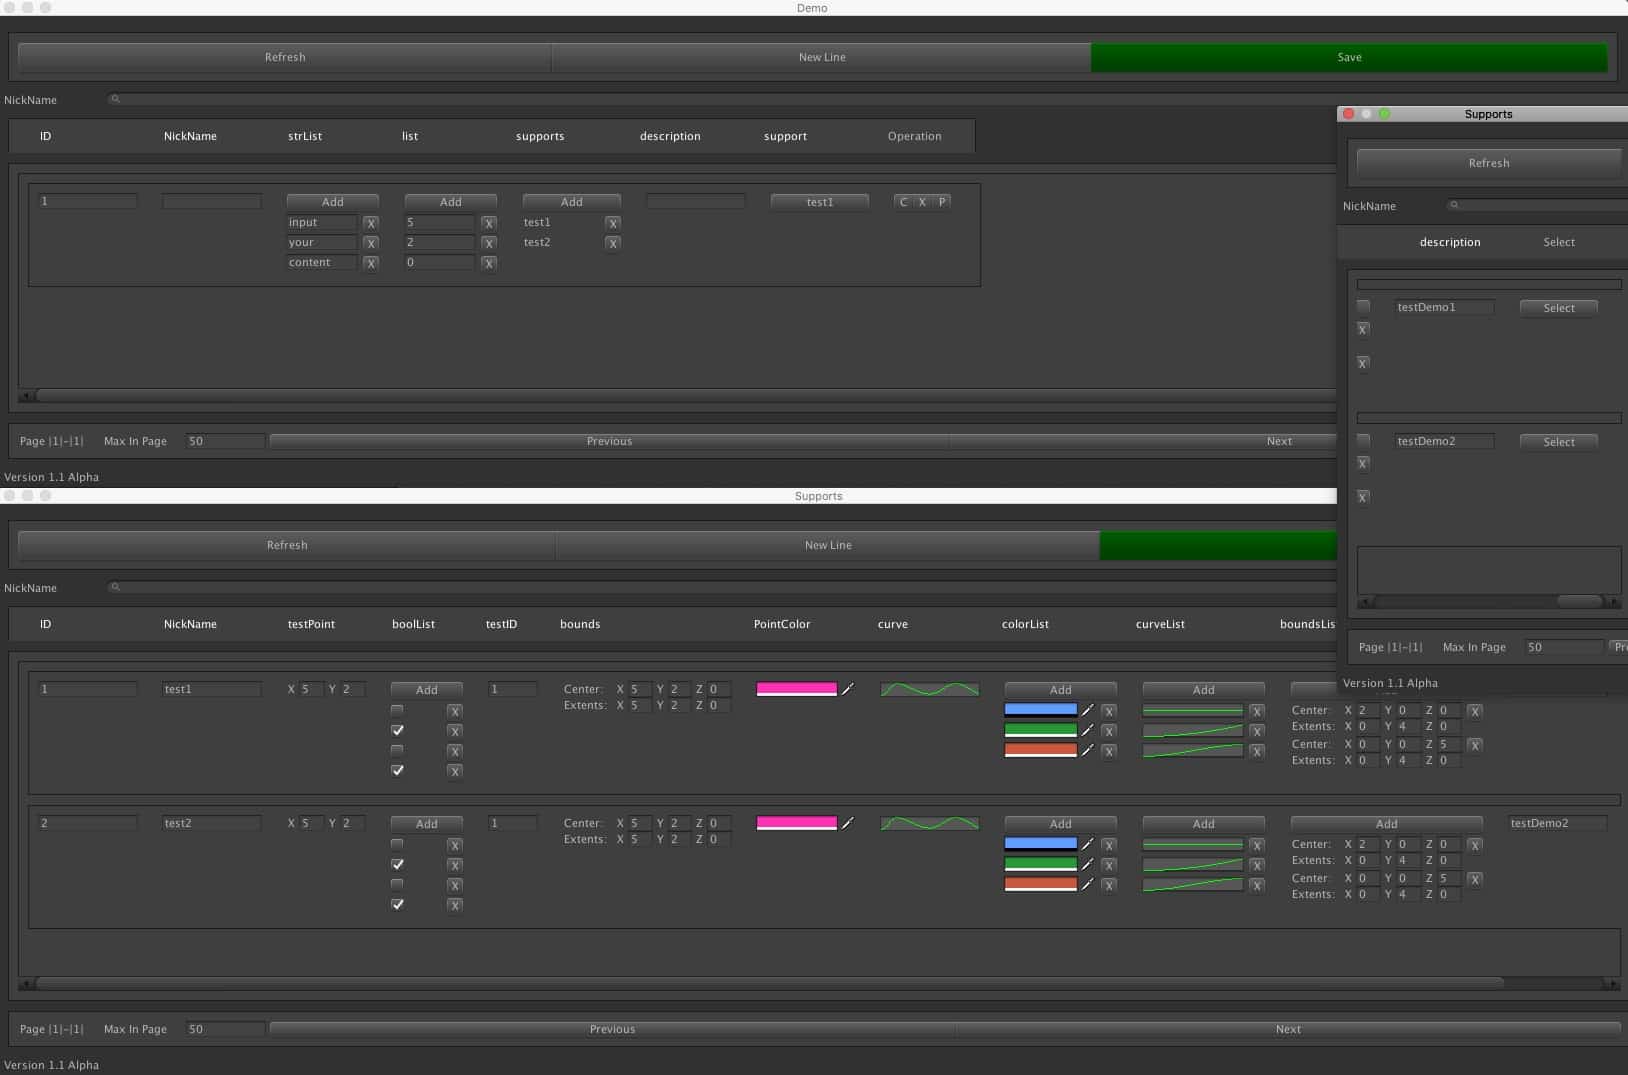Add a colorList entry for test2
Viewport: 1628px width, 1075px height.
coord(1060,824)
